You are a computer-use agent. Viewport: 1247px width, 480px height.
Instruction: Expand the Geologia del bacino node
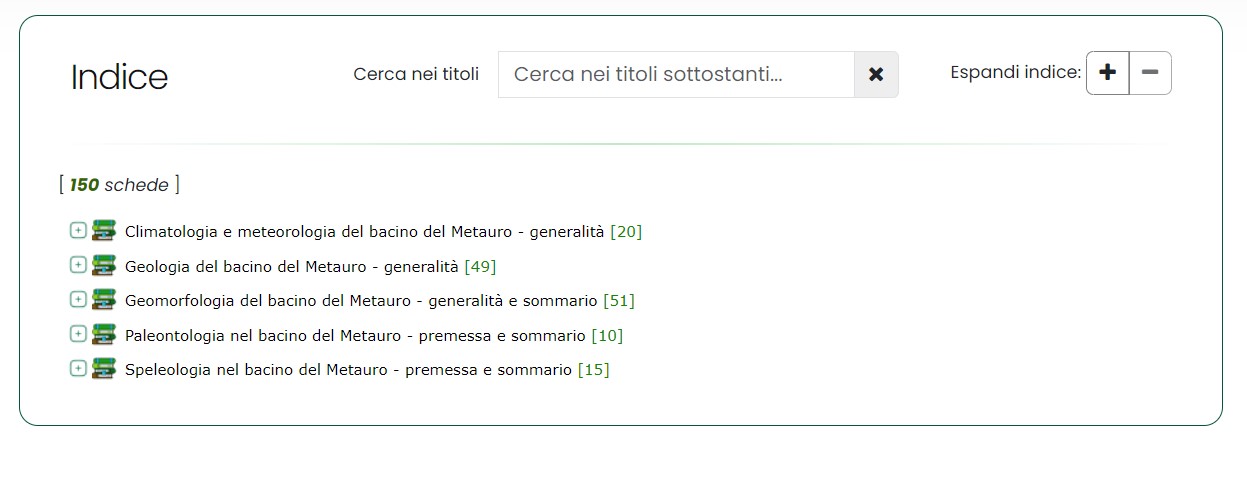(78, 265)
